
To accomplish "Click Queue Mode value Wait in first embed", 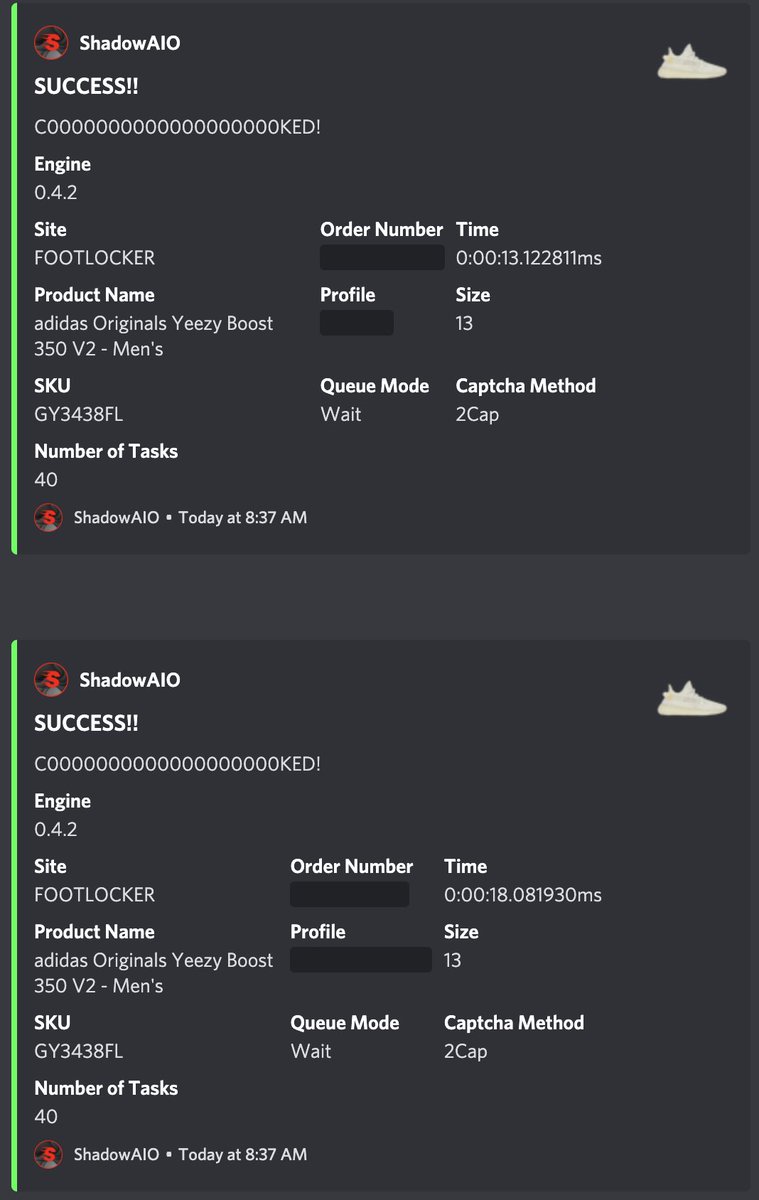I will pyautogui.click(x=340, y=414).
